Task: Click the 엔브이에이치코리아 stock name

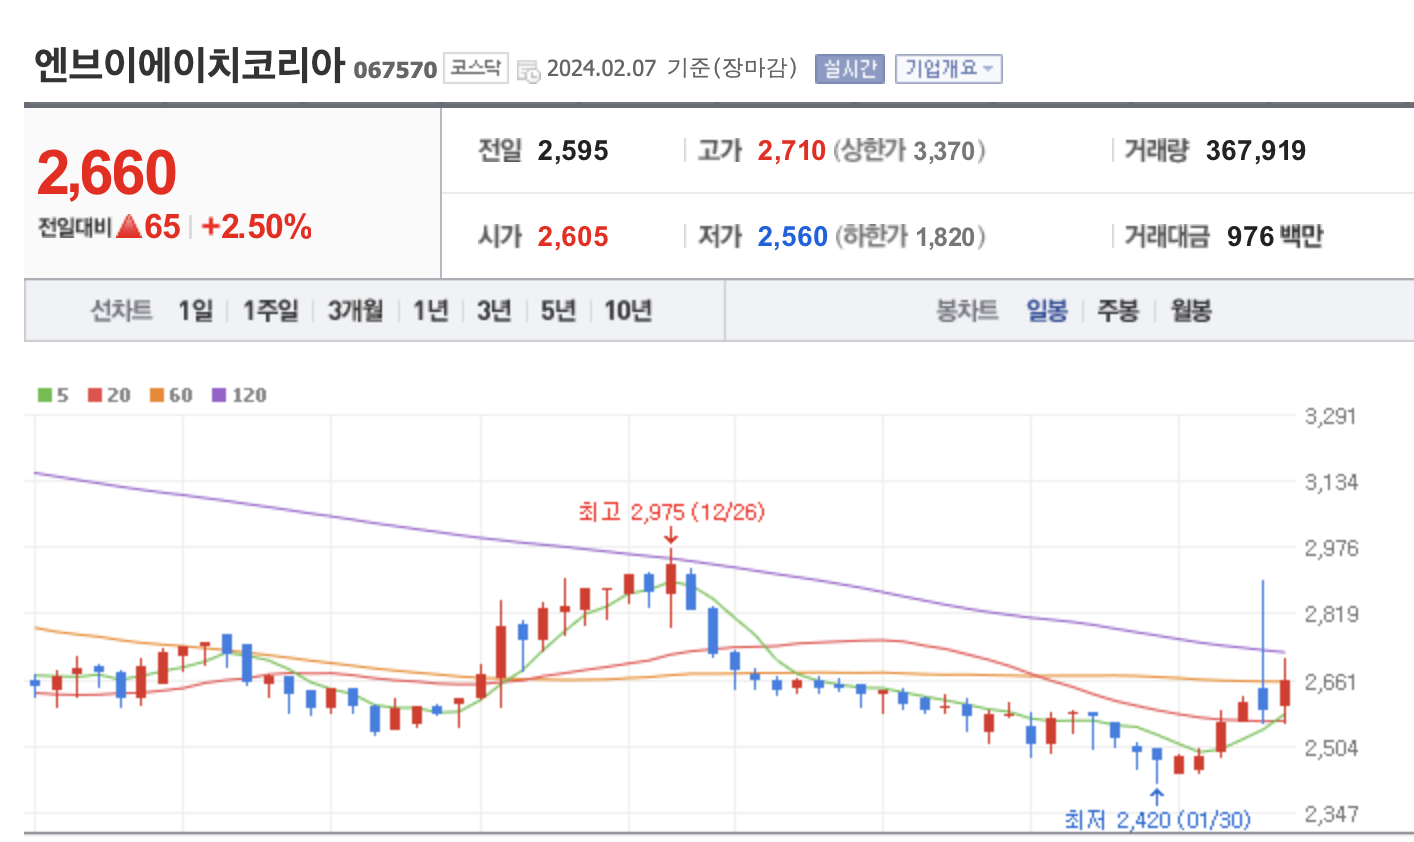Action: (188, 64)
